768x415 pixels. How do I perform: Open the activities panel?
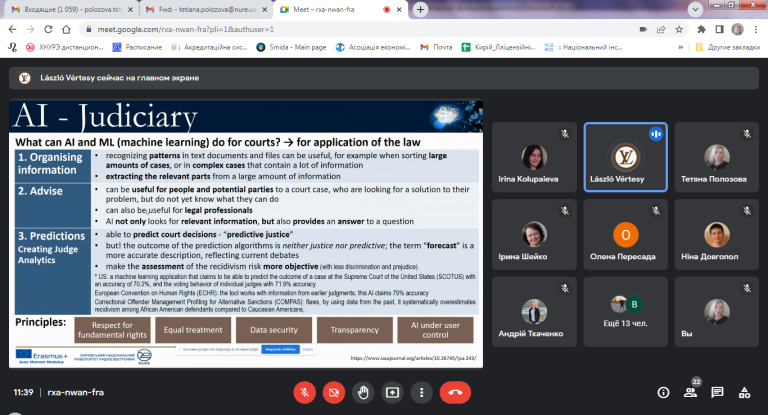(x=744, y=392)
